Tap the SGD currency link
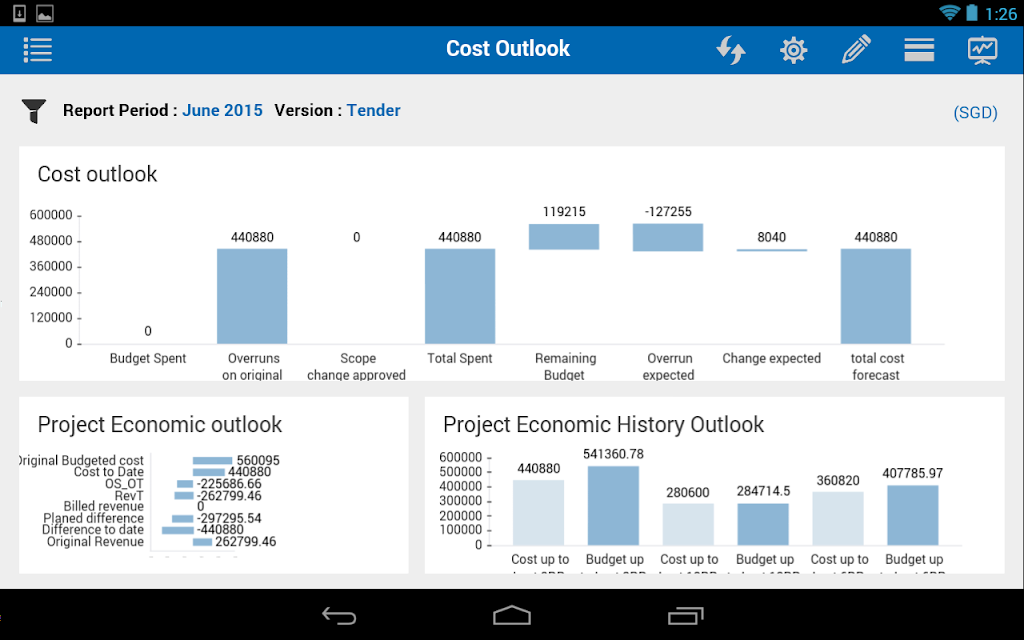Image resolution: width=1024 pixels, height=640 pixels. [x=975, y=113]
